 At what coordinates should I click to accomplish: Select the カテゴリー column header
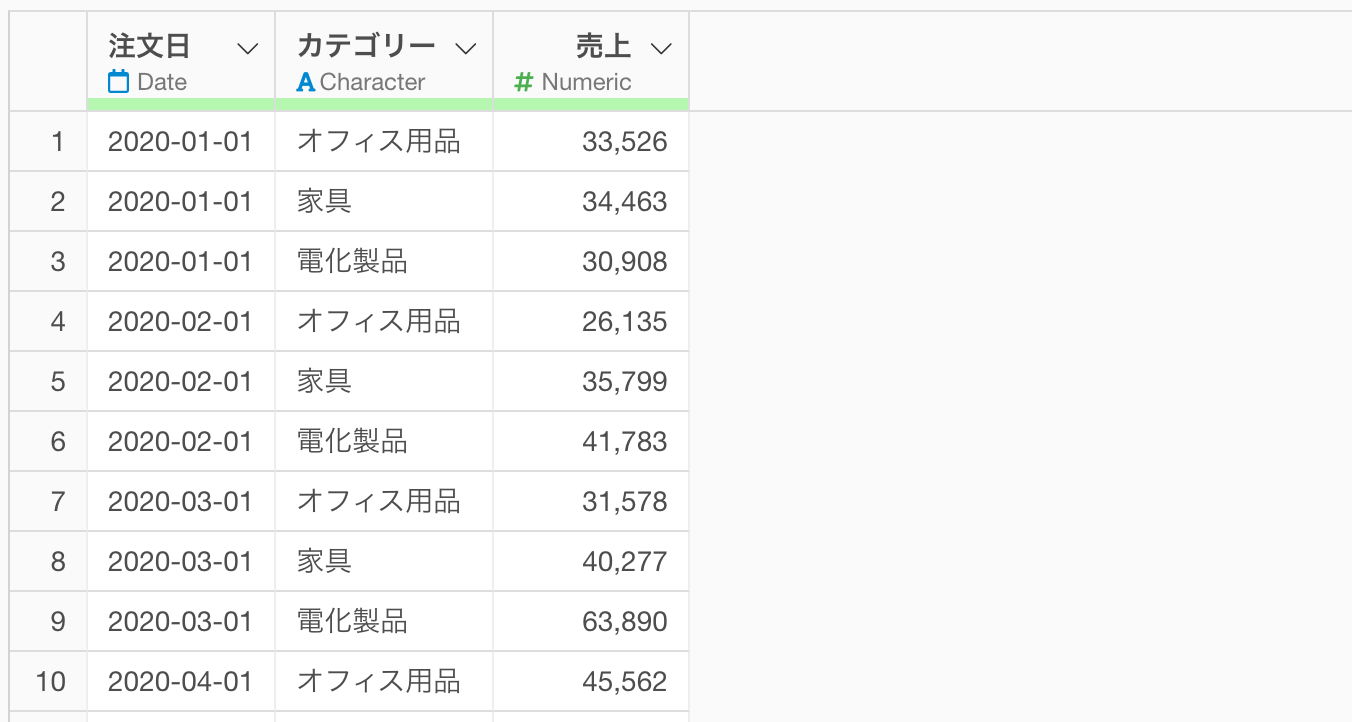[x=384, y=55]
